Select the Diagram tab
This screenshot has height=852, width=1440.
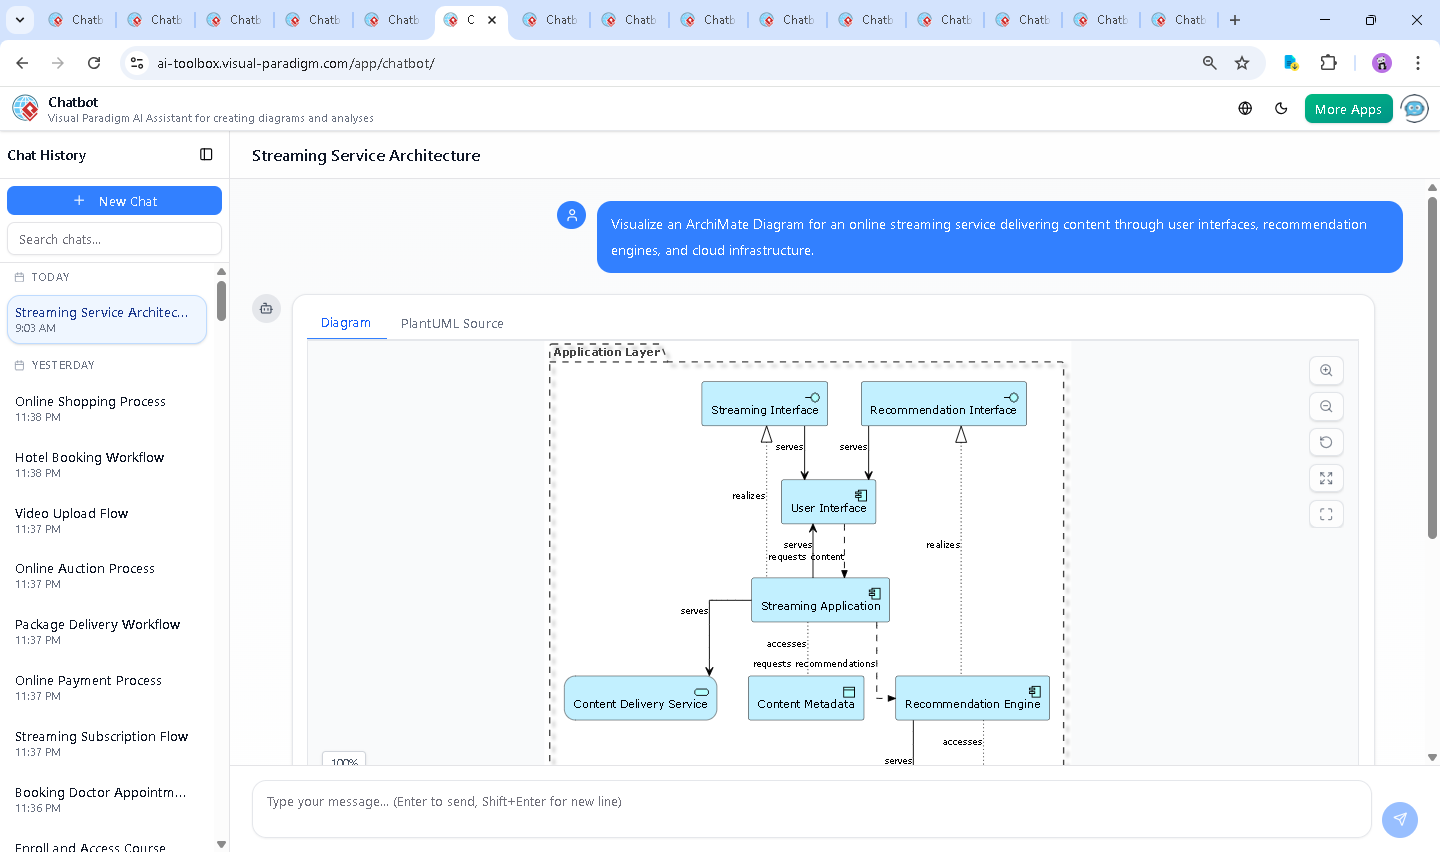pos(346,323)
